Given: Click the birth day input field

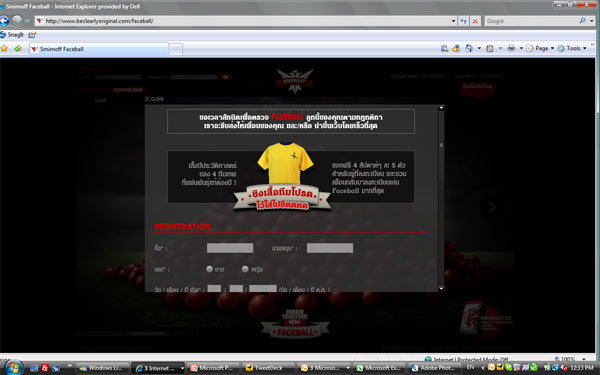Looking at the screenshot, I should click(x=214, y=288).
